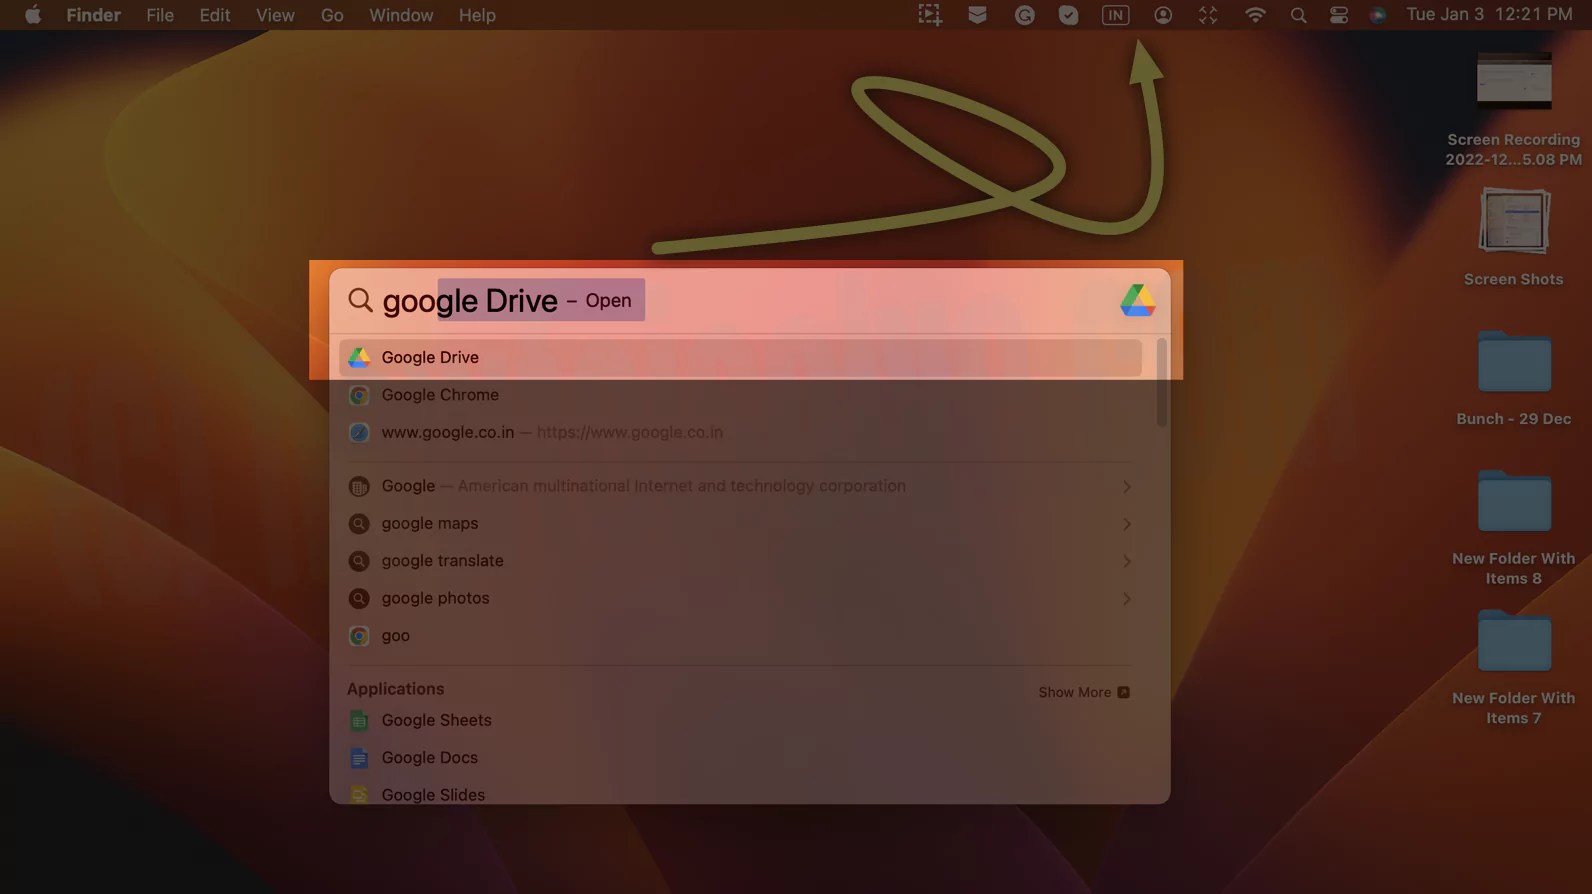
Task: Expand the Google corporation result chevron
Action: click(x=1127, y=486)
